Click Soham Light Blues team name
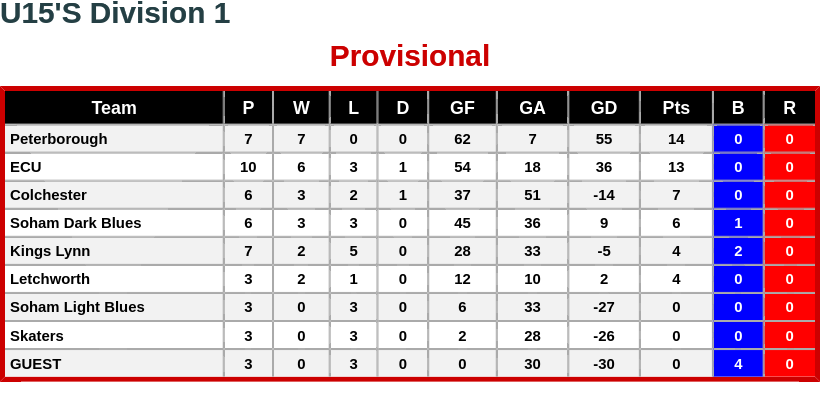Image resolution: width=820 pixels, height=400 pixels. point(77,307)
